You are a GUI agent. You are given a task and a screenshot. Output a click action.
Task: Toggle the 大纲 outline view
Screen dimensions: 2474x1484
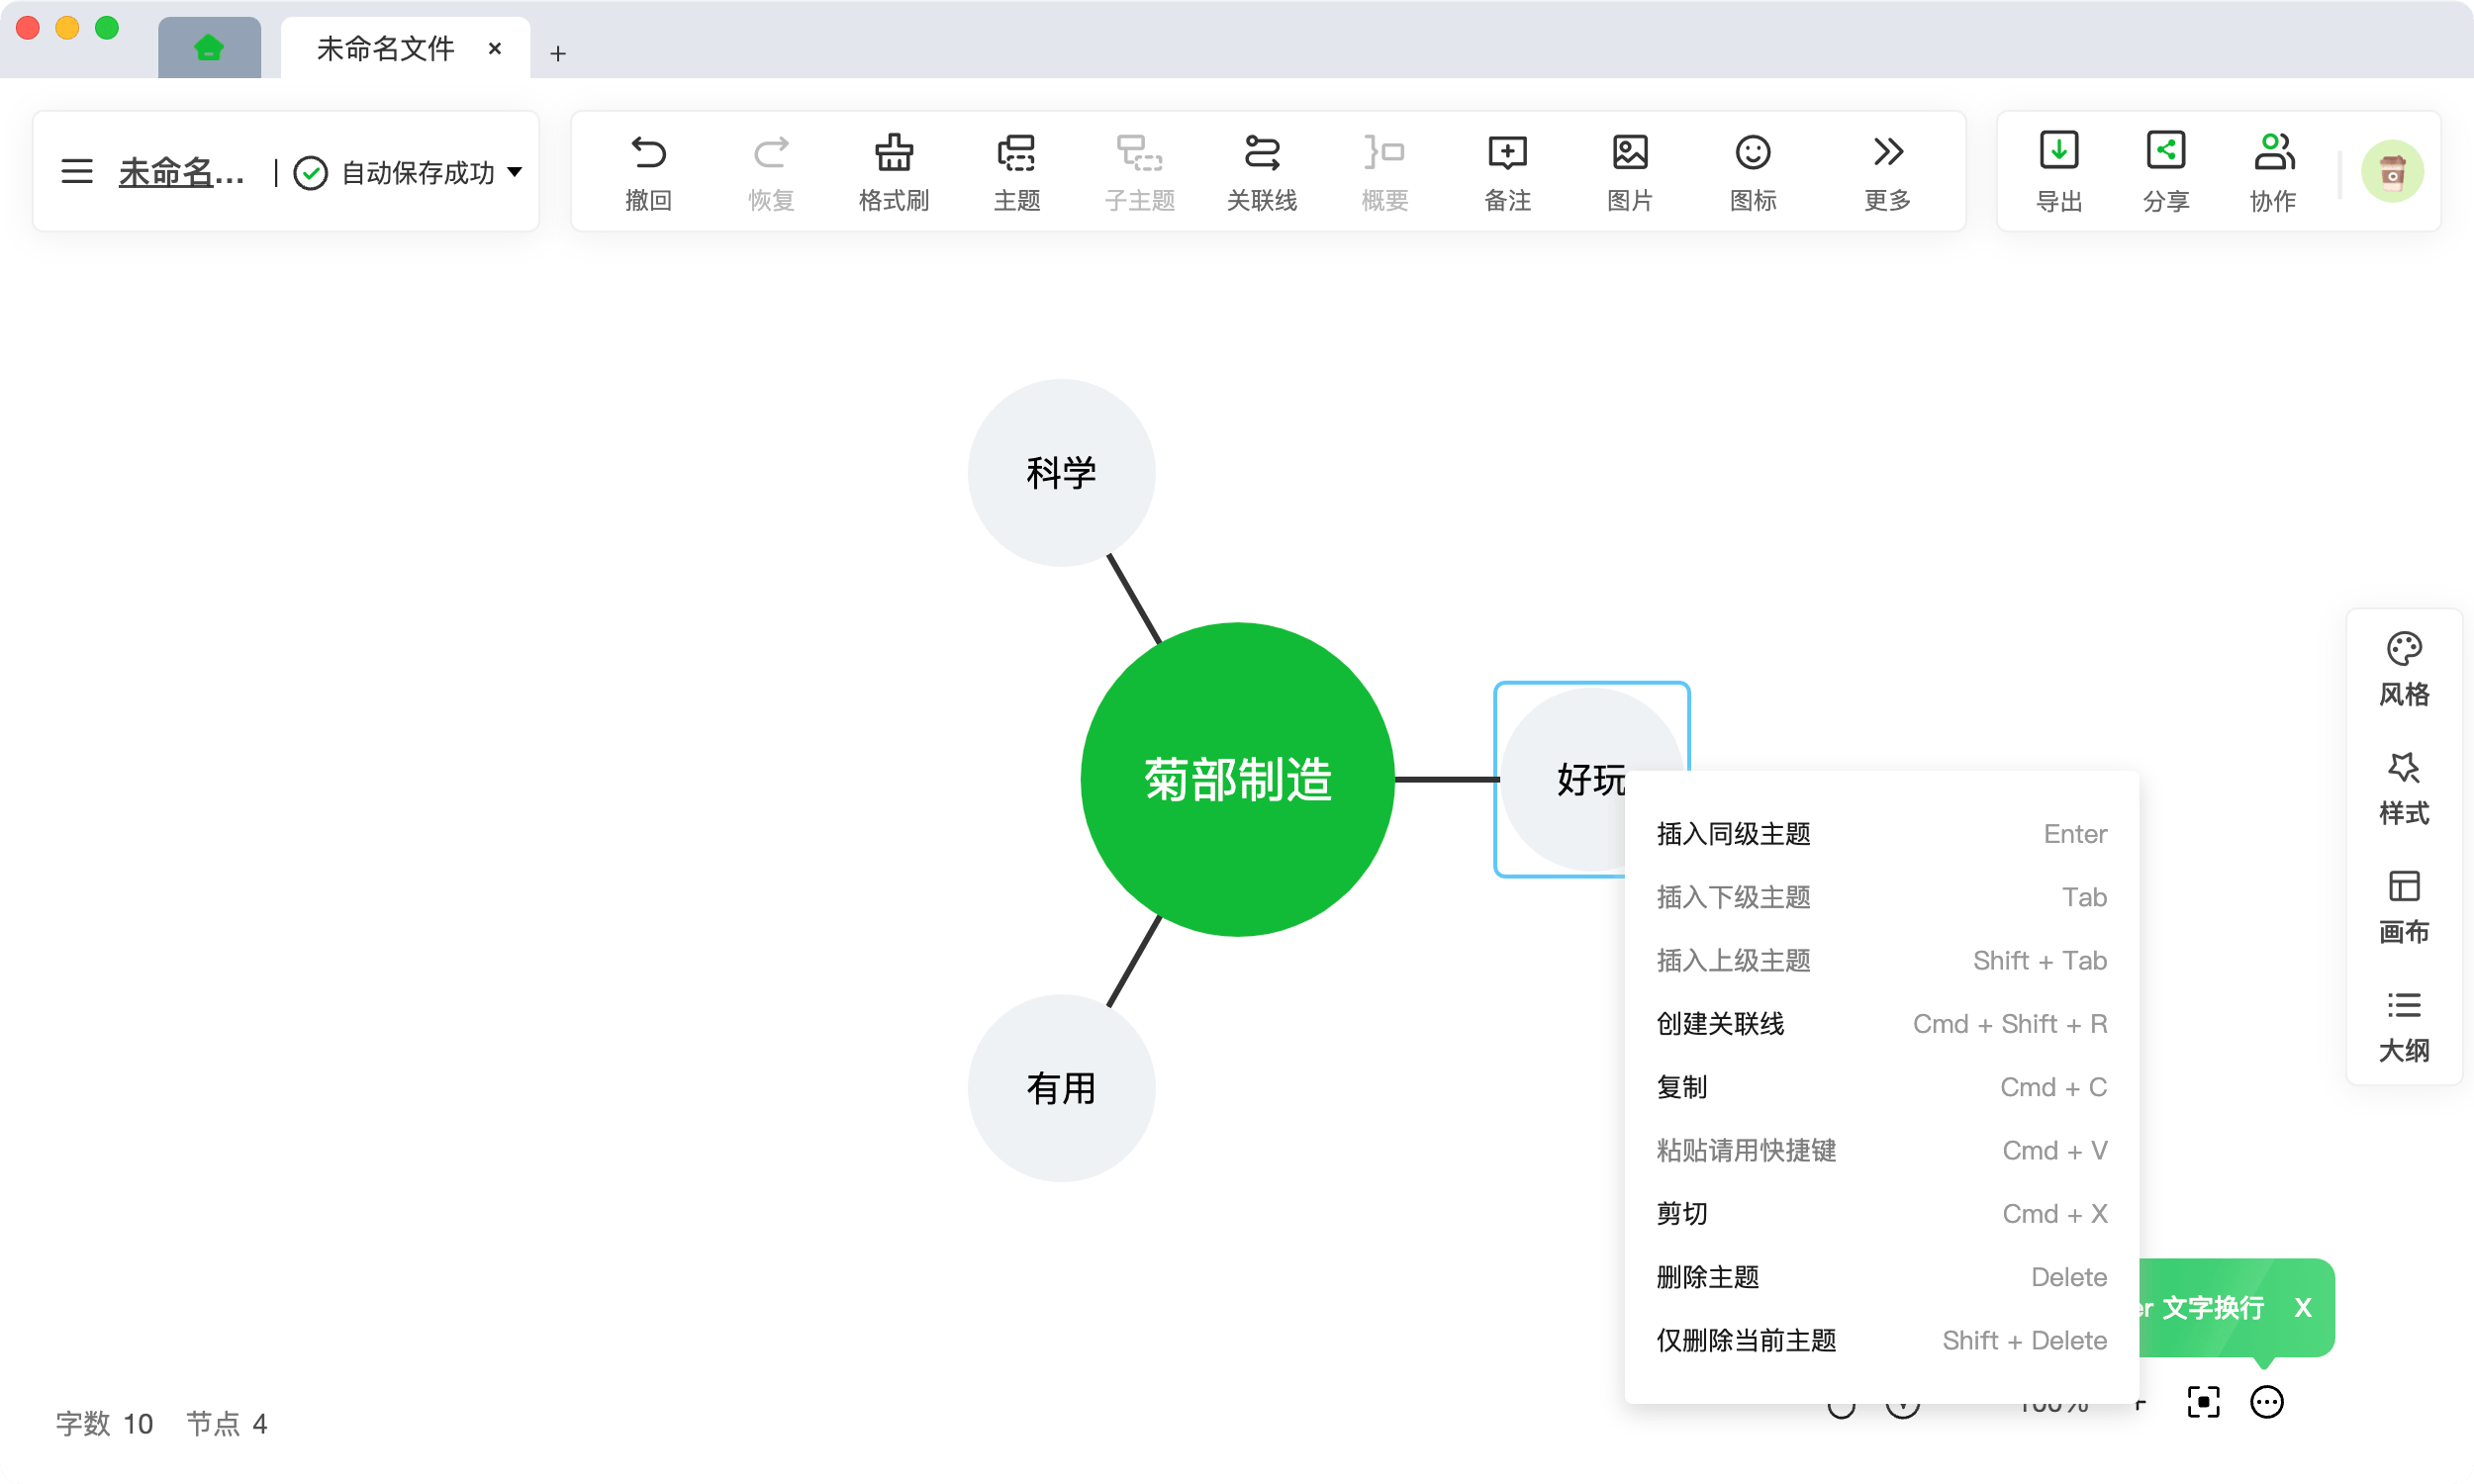point(2404,1006)
